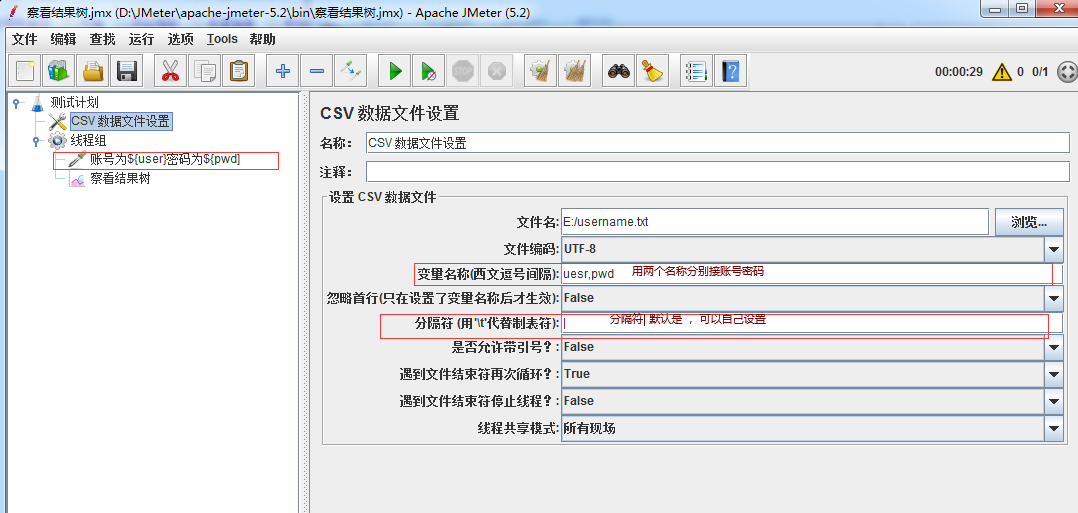This screenshot has height=513, width=1078.
Task: Click the Stop test icon
Action: (x=463, y=71)
